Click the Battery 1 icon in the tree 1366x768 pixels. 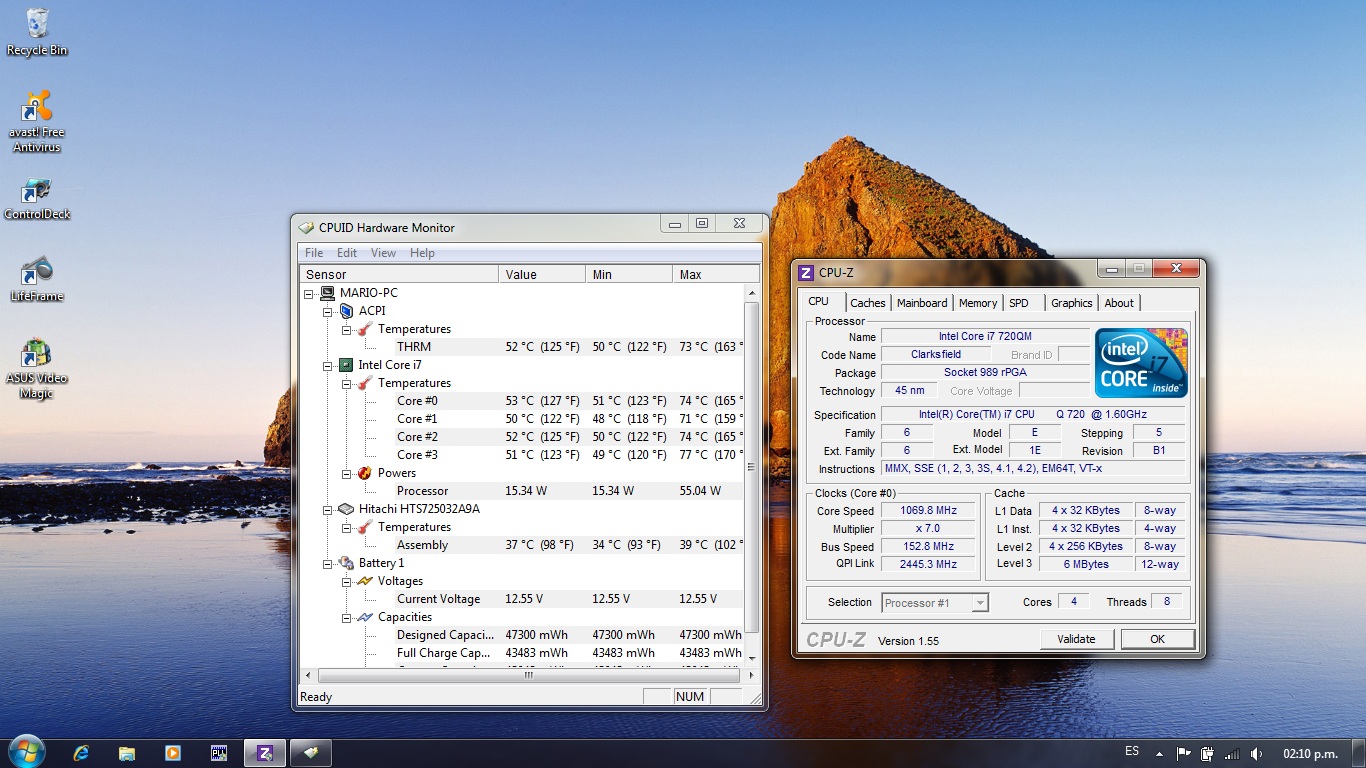(346, 563)
